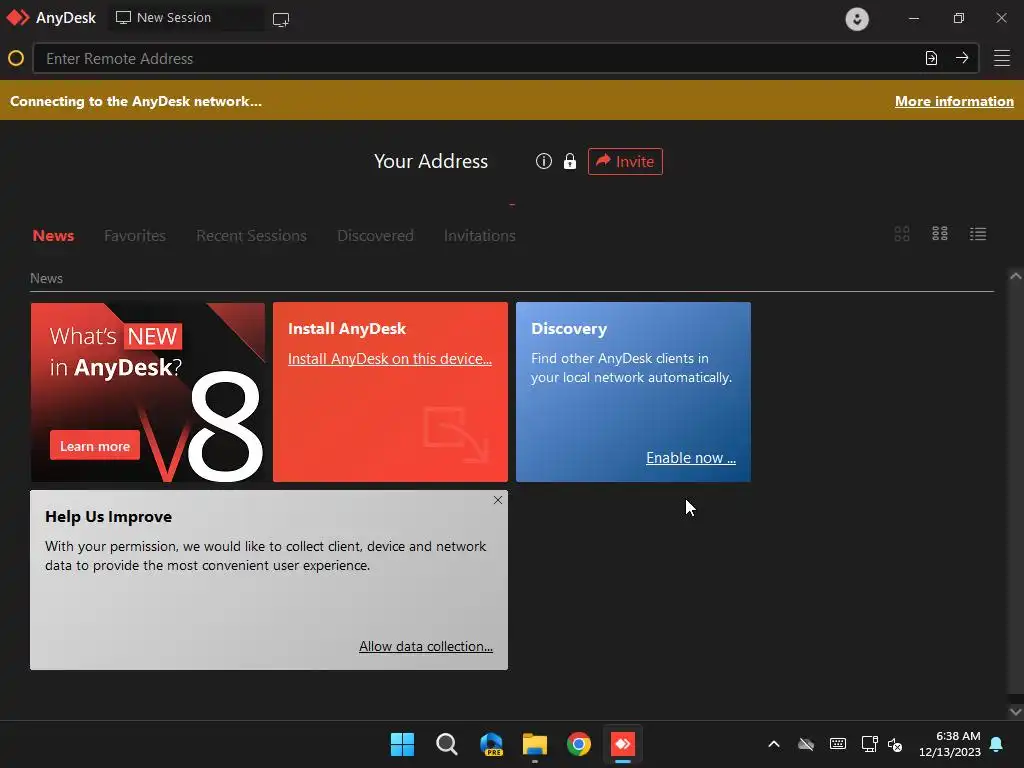Switch to the Favorites tab
Viewport: 1024px width, 768px height.
coord(135,236)
